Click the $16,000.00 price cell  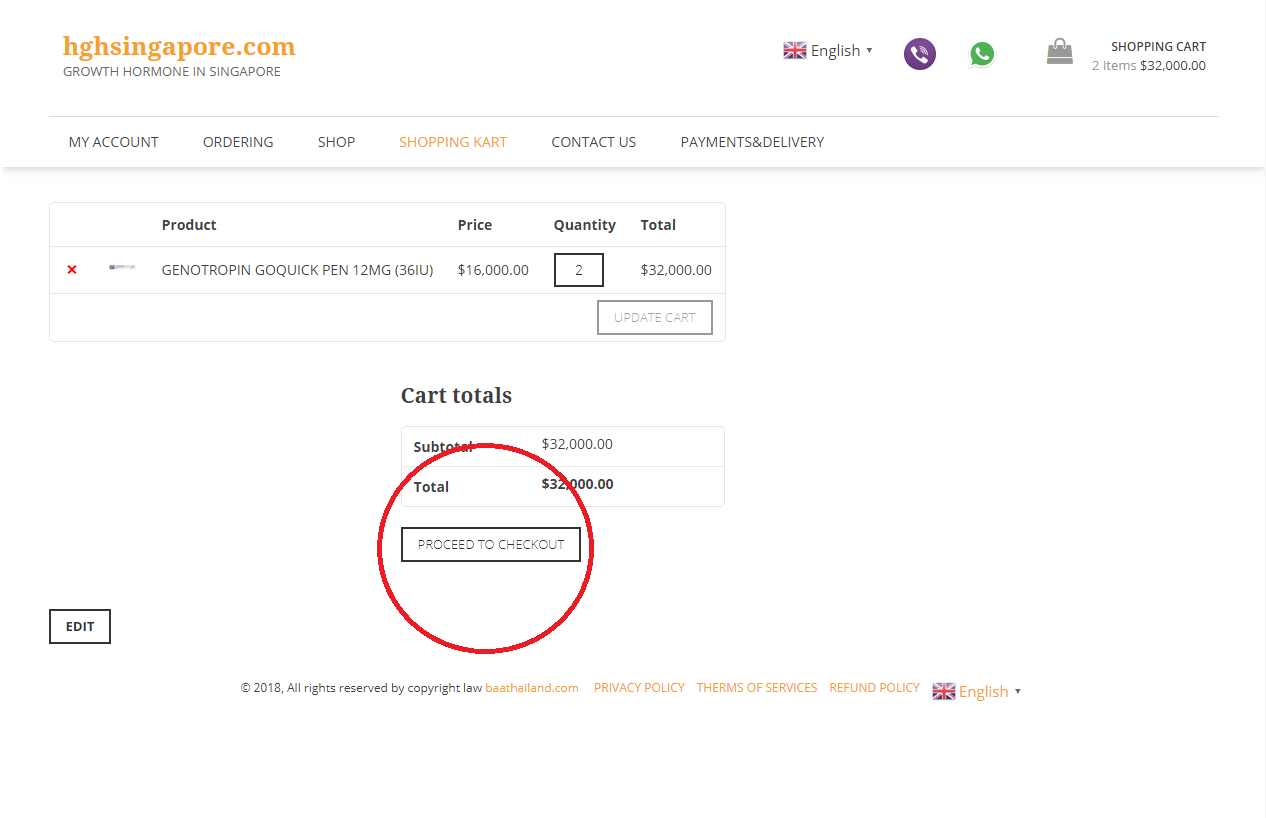click(493, 270)
